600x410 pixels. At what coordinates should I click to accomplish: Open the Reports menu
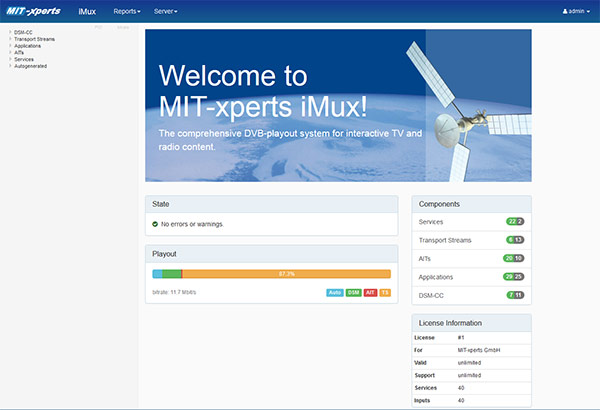point(127,11)
